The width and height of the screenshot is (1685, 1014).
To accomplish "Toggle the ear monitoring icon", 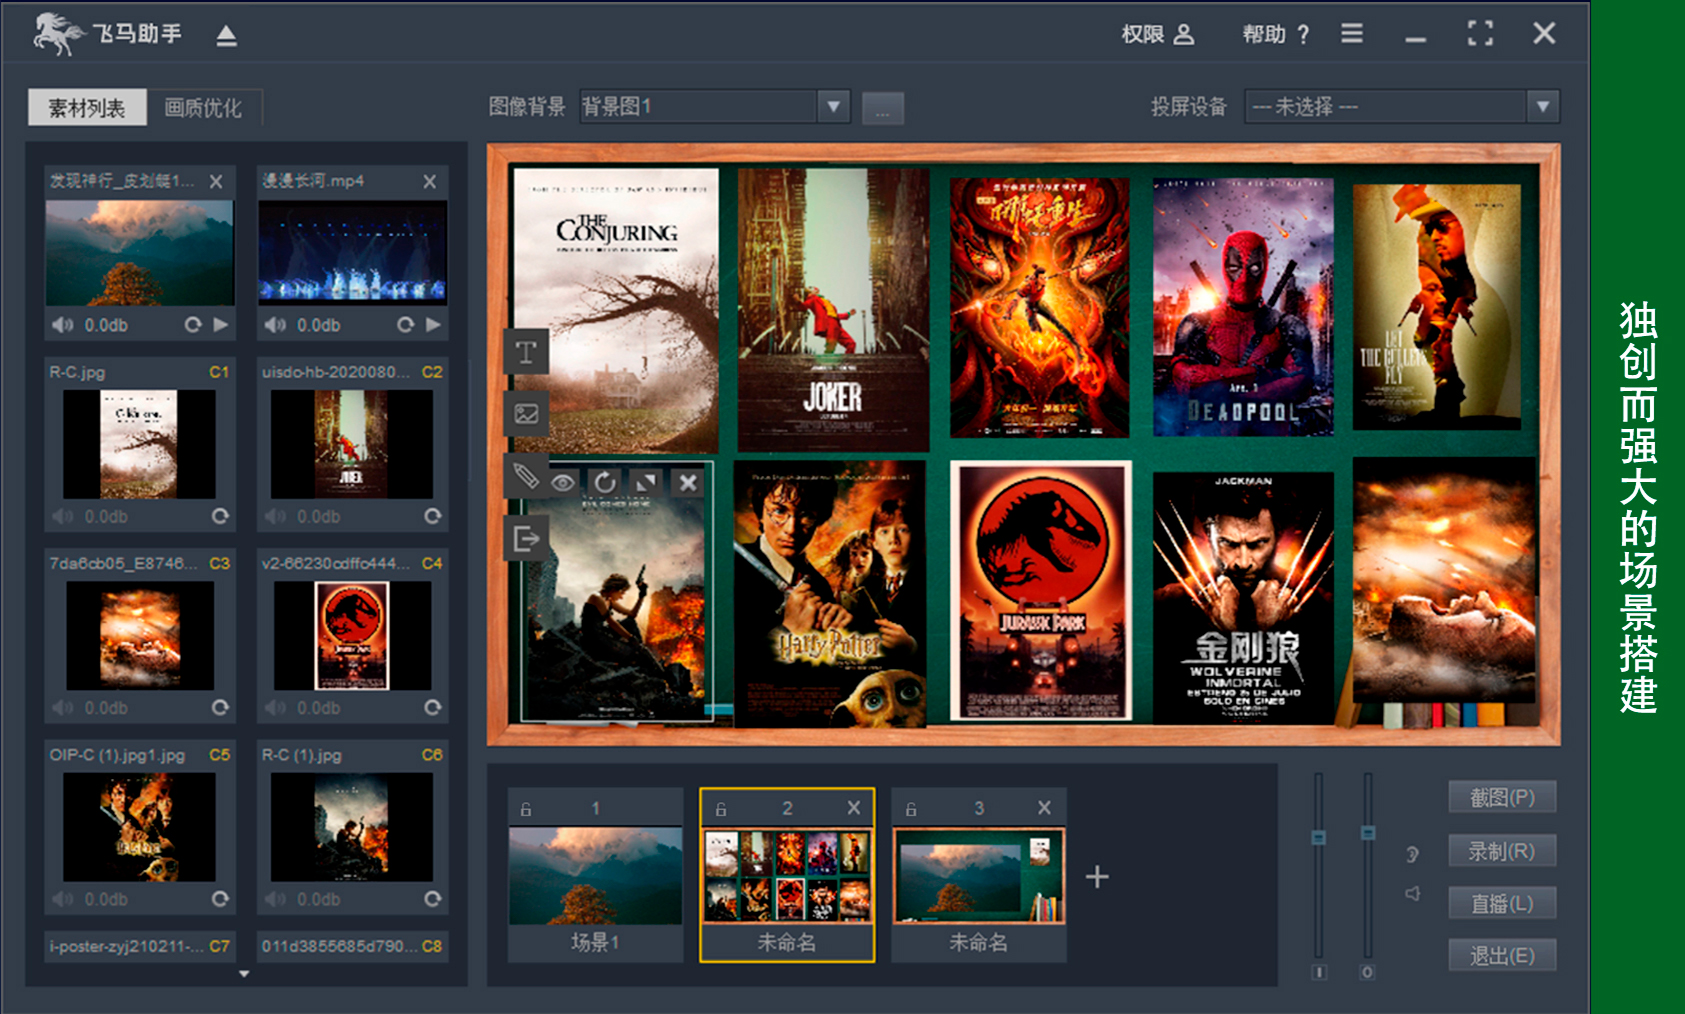I will point(1412,854).
